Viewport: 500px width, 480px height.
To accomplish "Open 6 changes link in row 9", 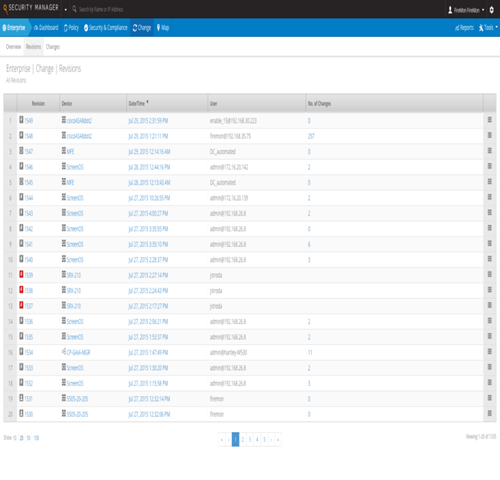I will click(x=309, y=244).
